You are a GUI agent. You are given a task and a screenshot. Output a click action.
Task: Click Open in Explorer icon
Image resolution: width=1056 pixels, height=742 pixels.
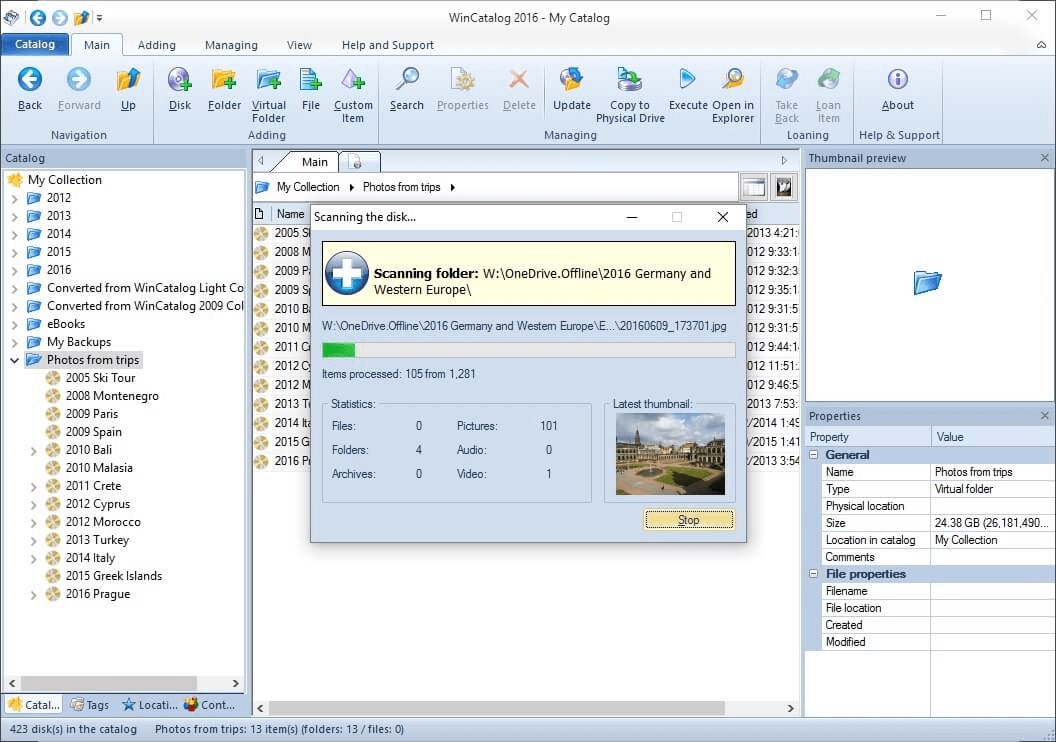point(733,79)
